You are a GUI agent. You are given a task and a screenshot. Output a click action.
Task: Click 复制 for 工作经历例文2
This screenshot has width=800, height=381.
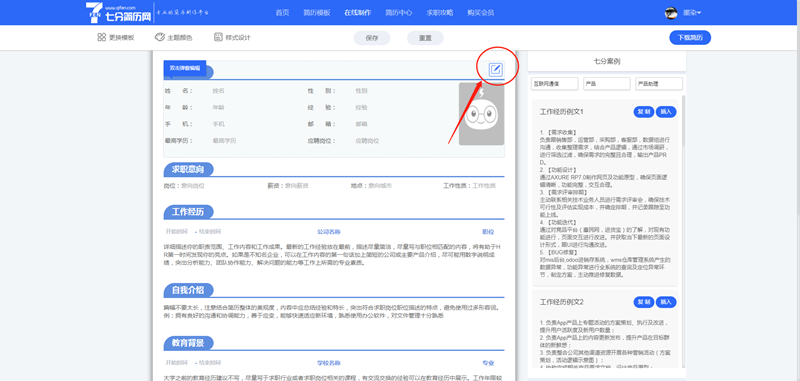click(643, 302)
